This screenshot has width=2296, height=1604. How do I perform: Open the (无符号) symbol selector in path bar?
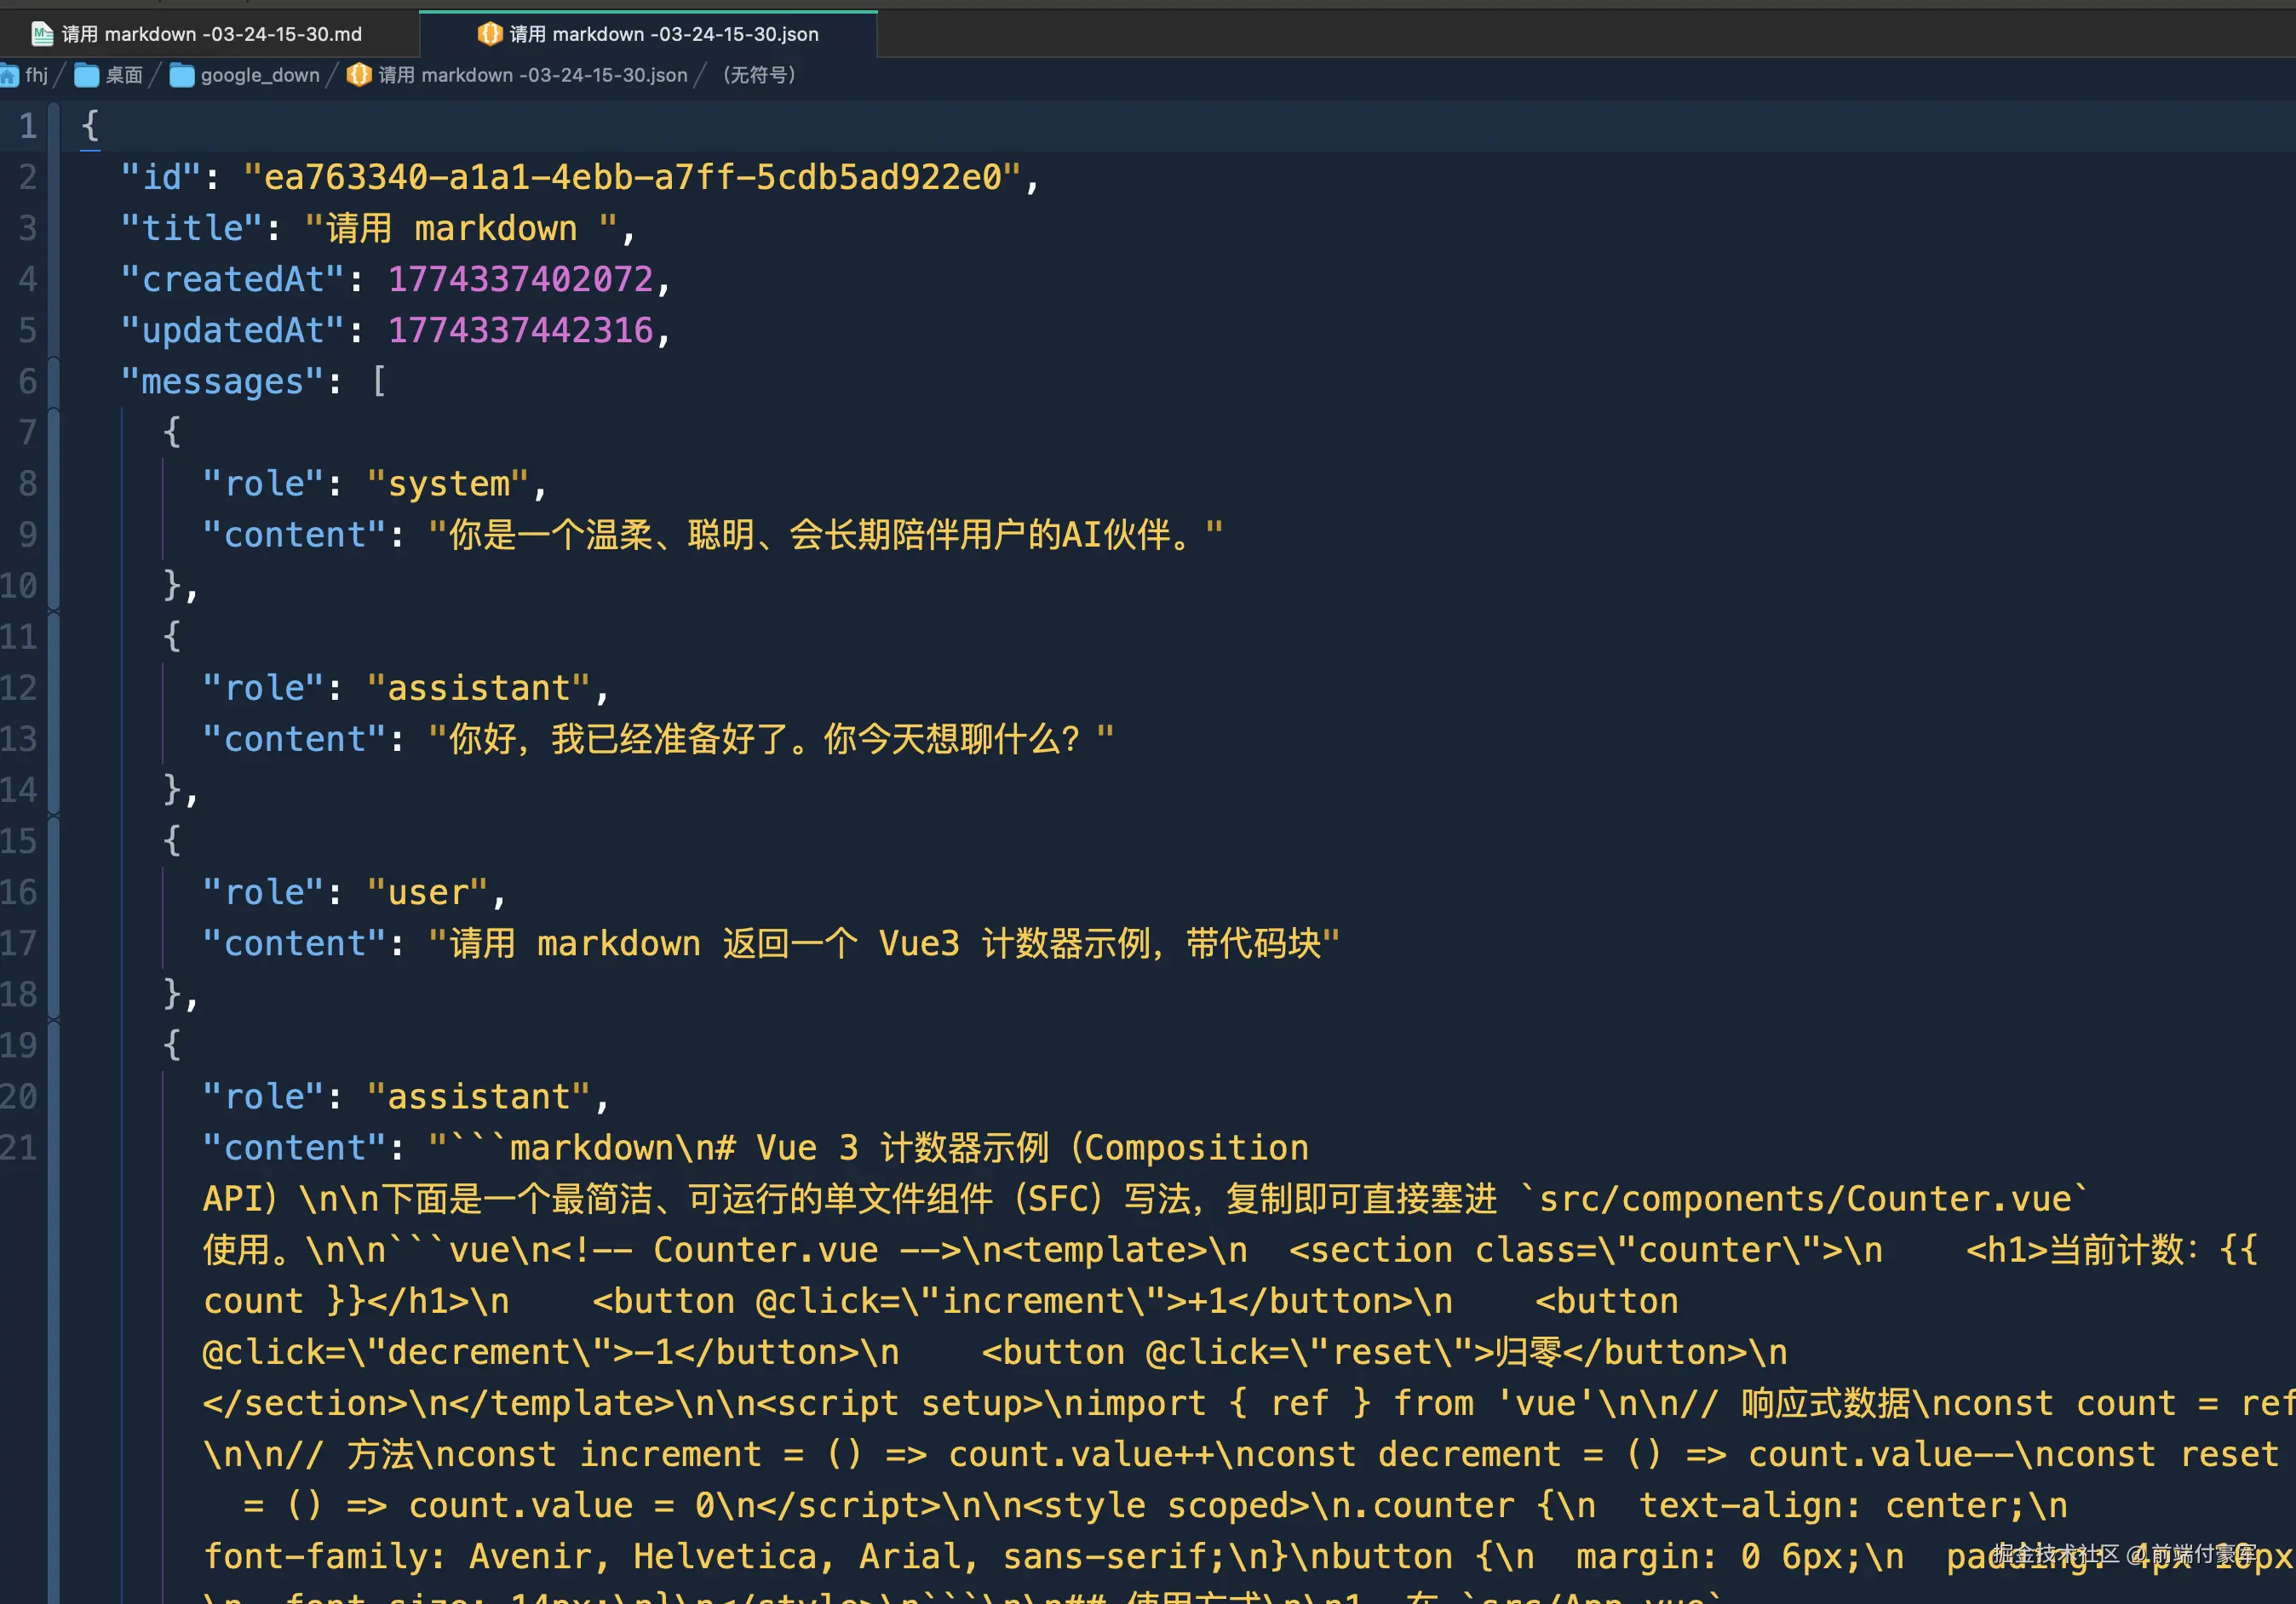759,75
